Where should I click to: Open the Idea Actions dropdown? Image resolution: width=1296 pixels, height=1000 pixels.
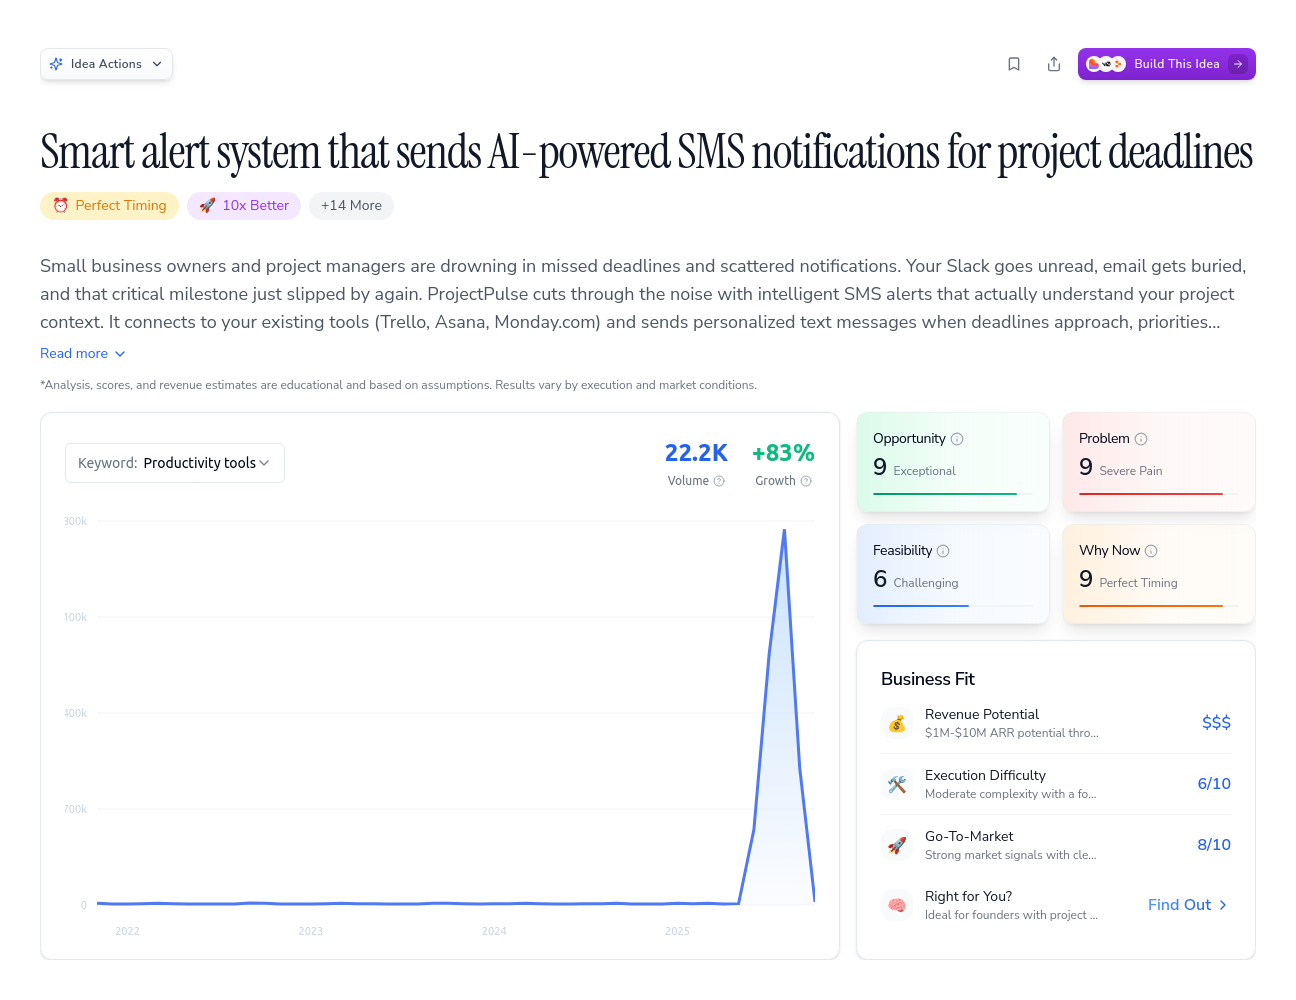(106, 63)
